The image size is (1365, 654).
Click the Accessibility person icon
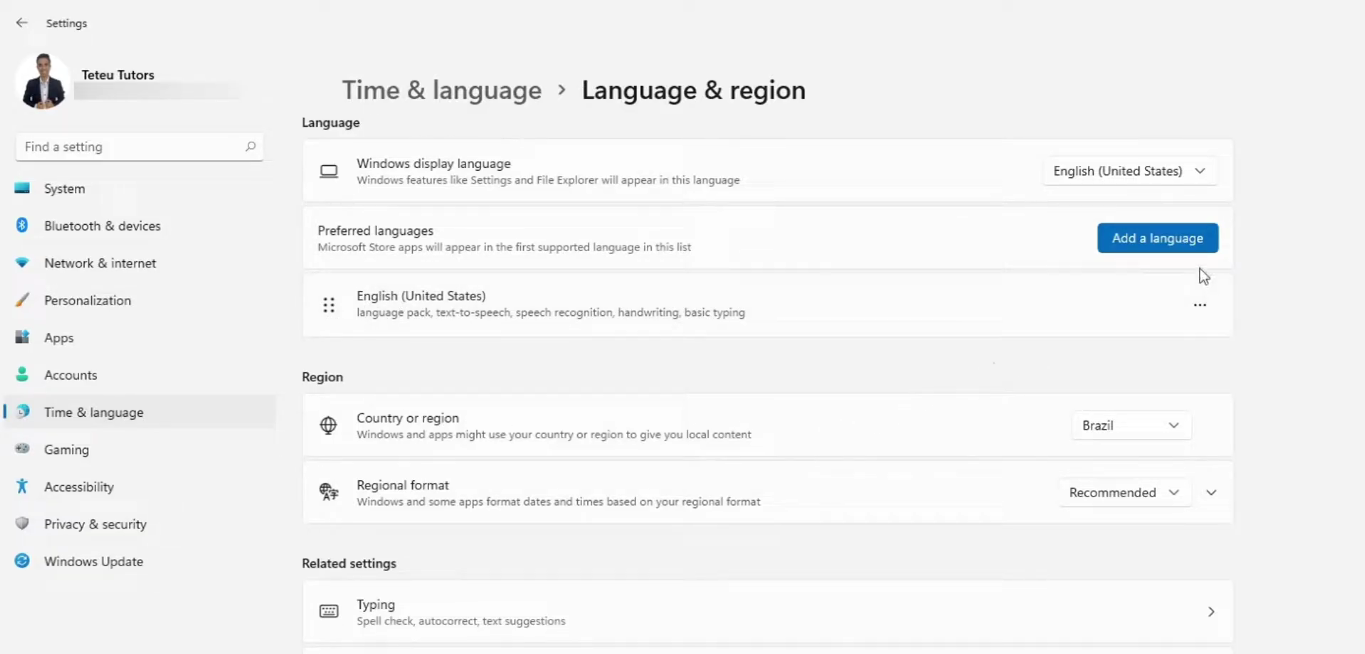point(22,487)
